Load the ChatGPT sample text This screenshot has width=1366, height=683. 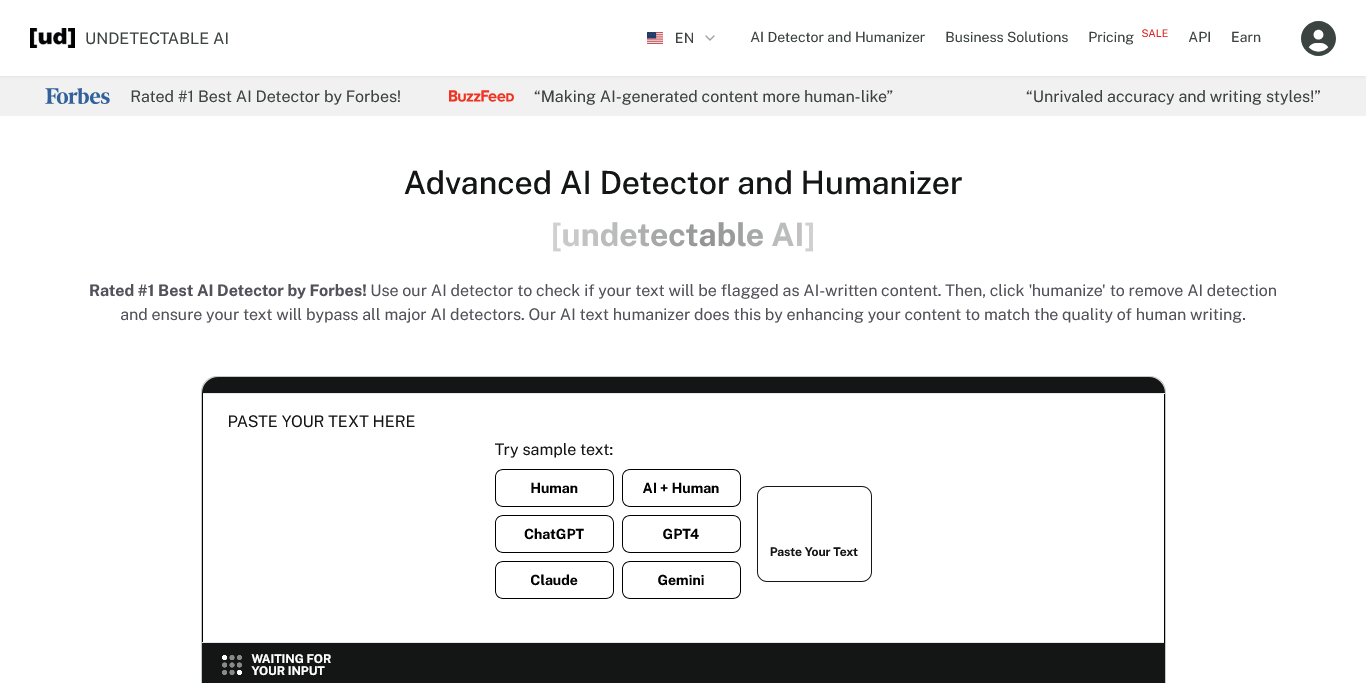tap(554, 534)
